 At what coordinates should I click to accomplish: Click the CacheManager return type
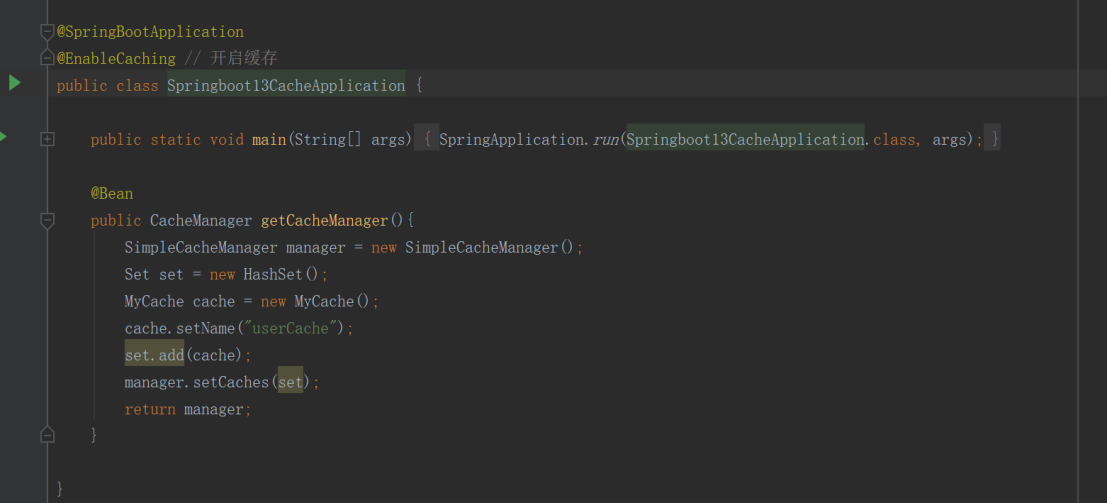201,220
